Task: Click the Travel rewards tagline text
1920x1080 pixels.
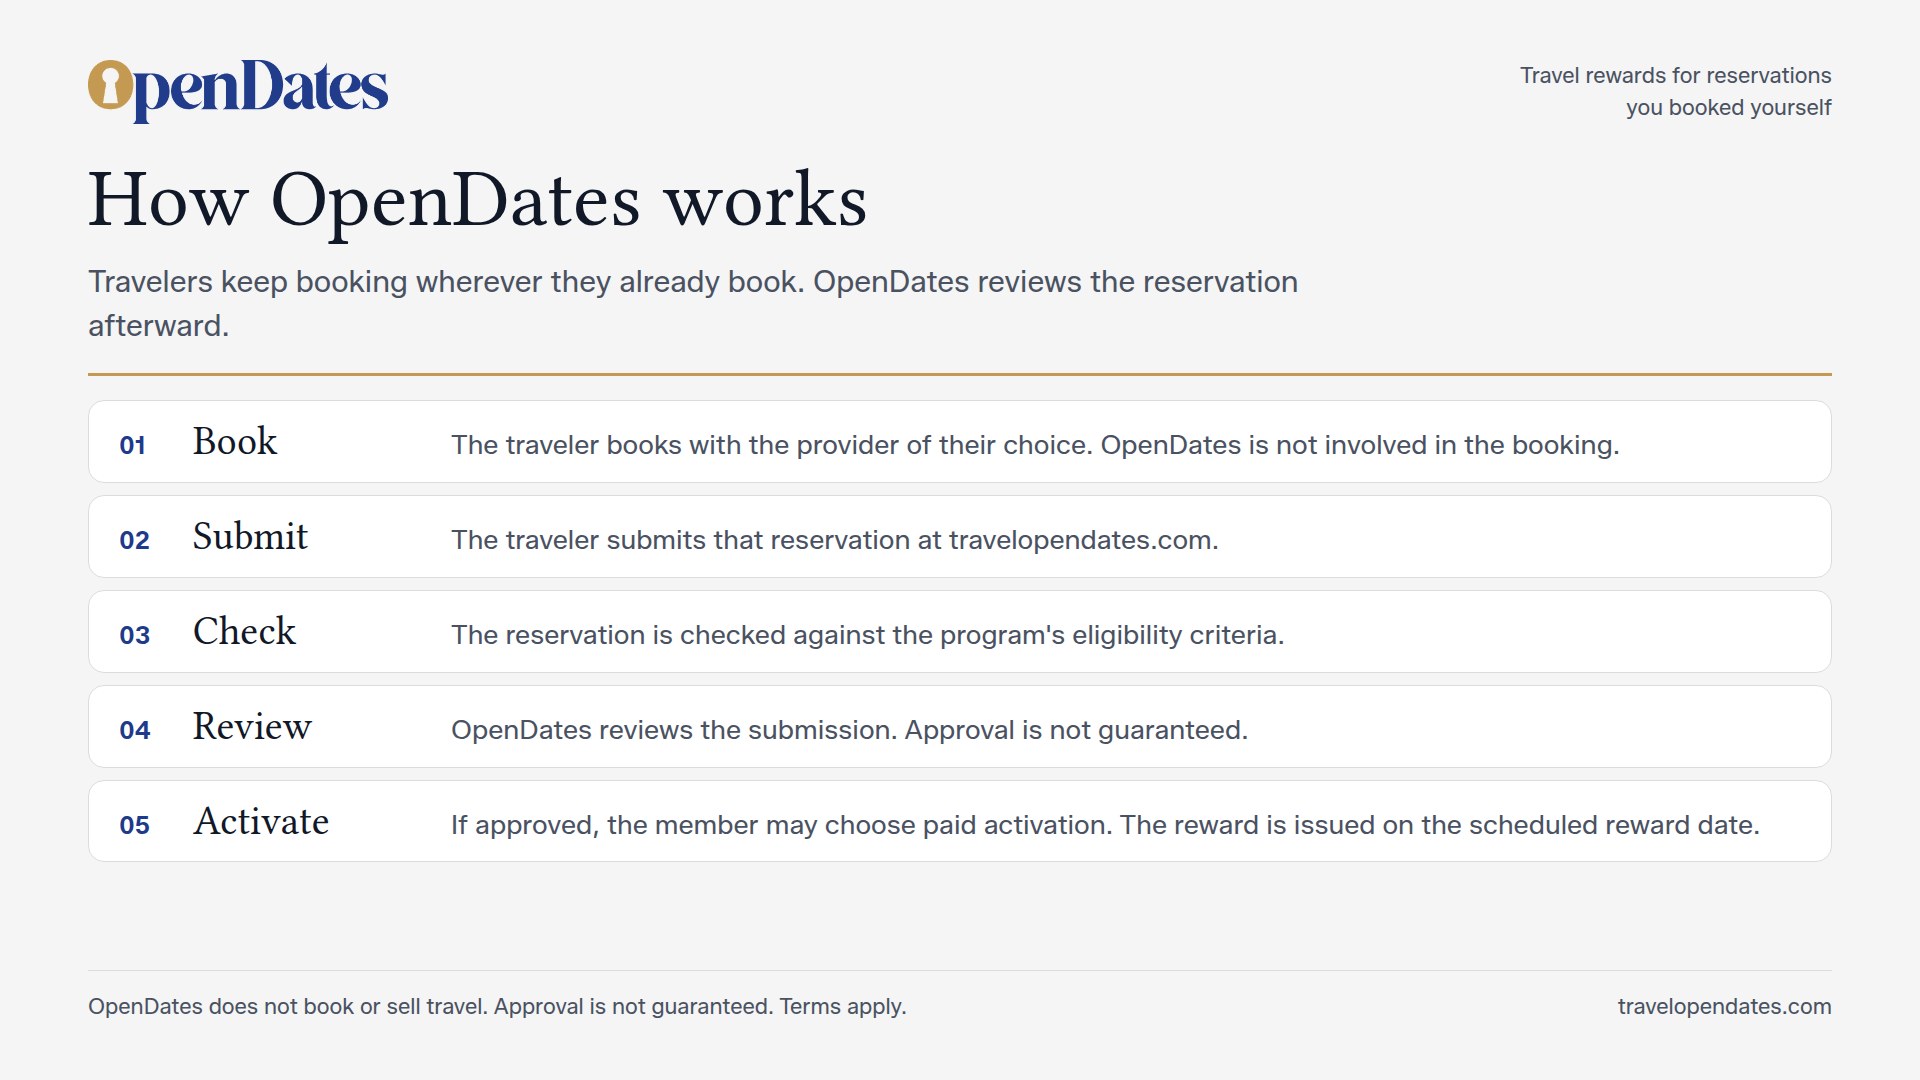Action: tap(1676, 91)
